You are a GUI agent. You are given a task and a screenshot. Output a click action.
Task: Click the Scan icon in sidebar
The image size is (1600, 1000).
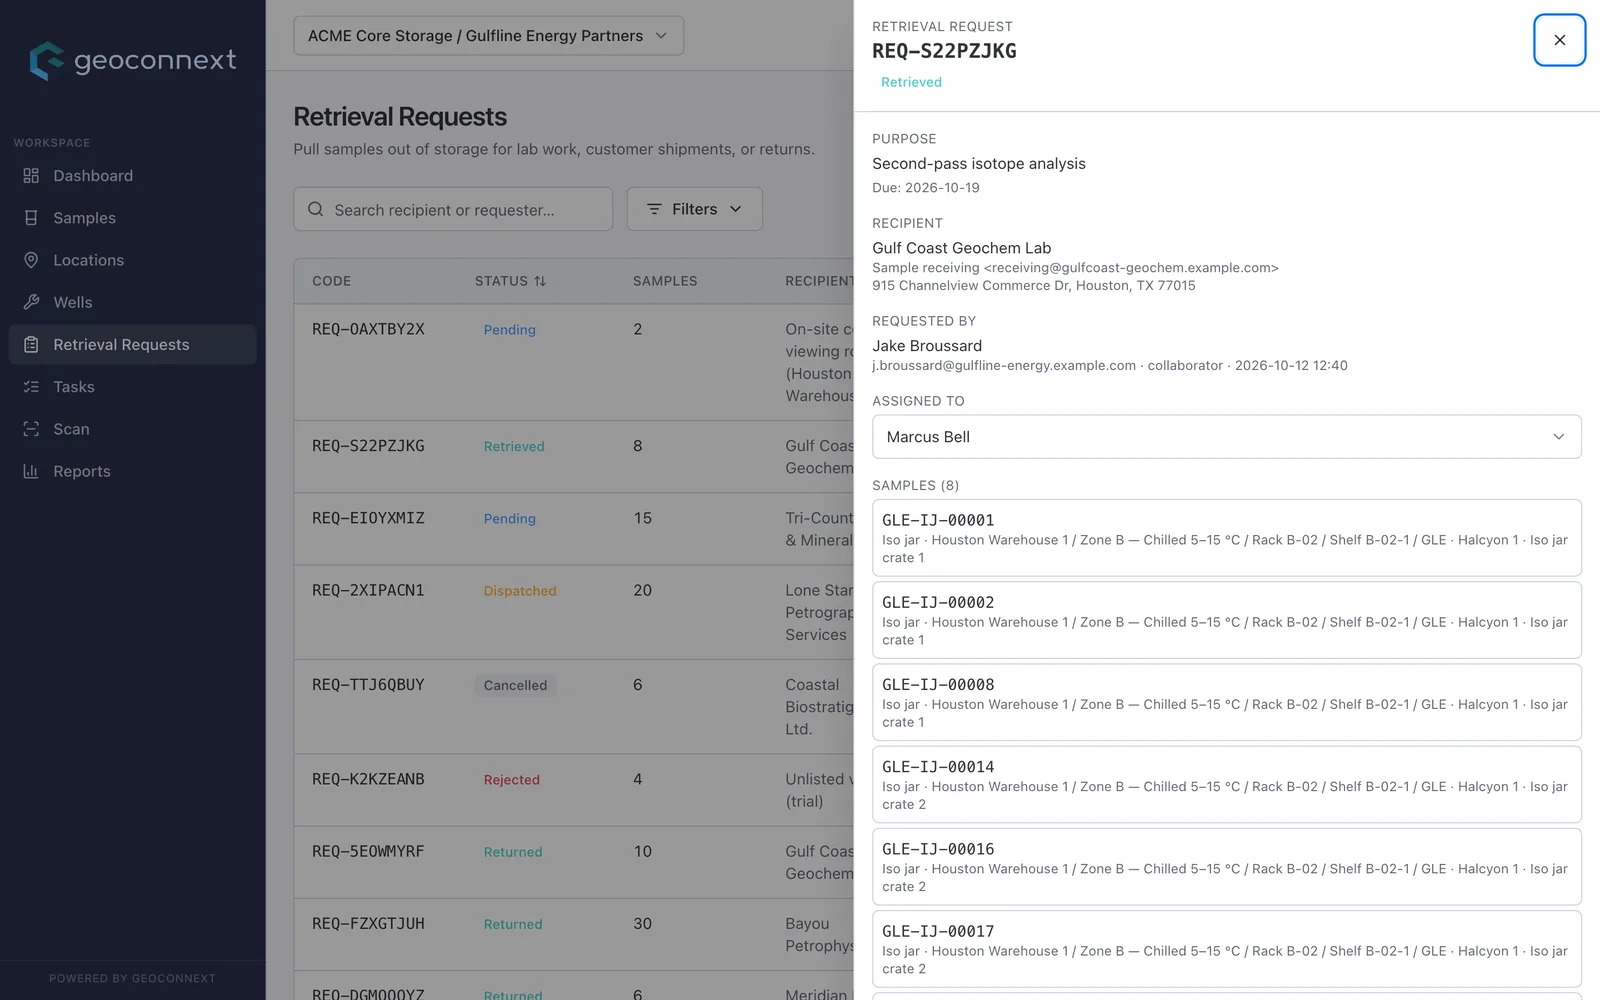point(31,429)
